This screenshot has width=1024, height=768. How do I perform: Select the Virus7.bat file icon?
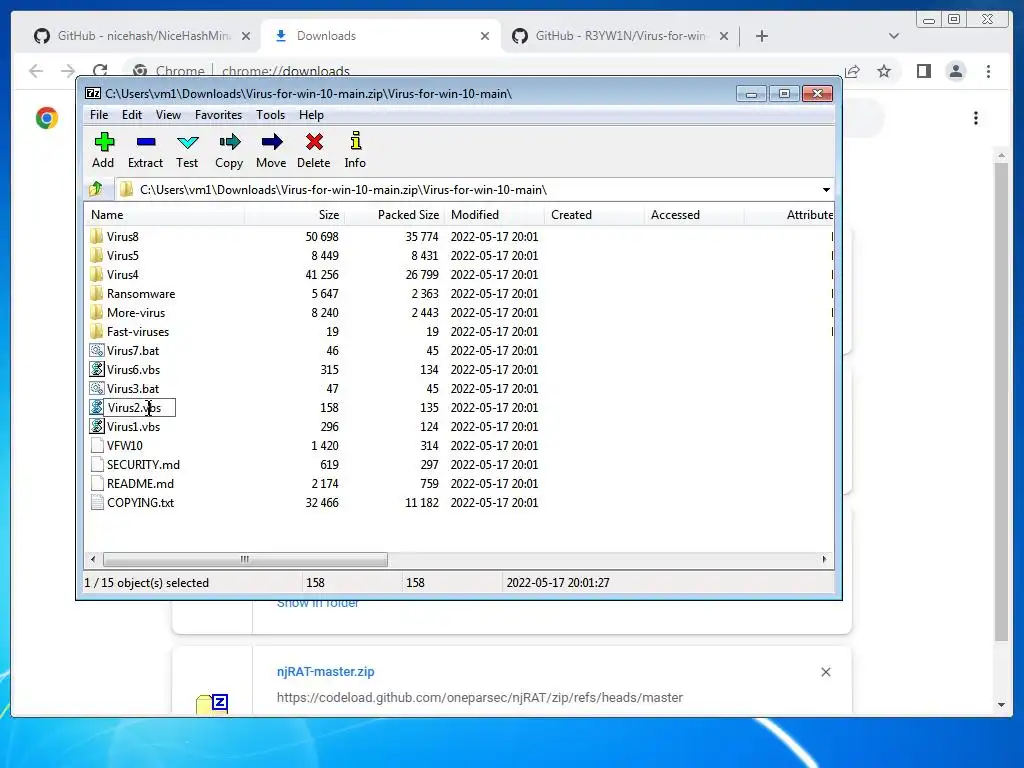tap(97, 350)
